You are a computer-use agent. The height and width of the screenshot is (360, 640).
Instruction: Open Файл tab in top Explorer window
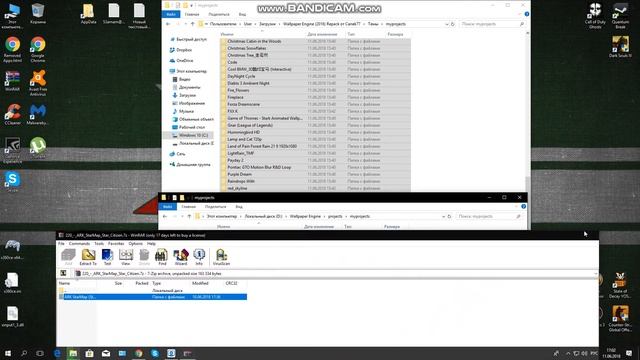point(171,14)
